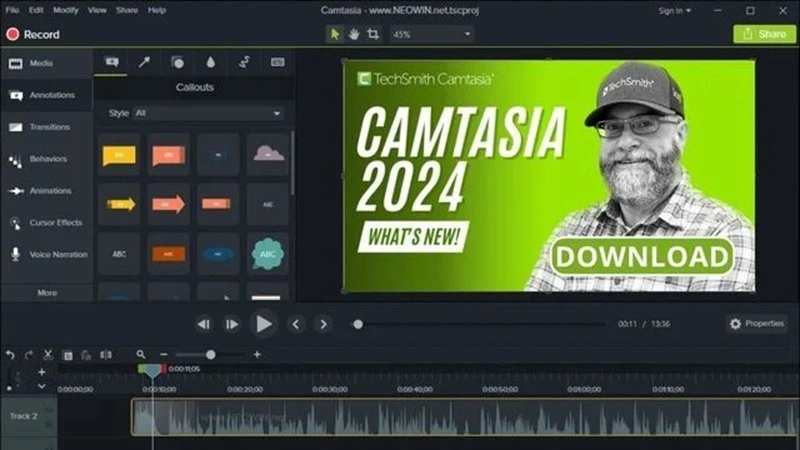Add a new track with plus icon
The image size is (800, 450).
[41, 372]
